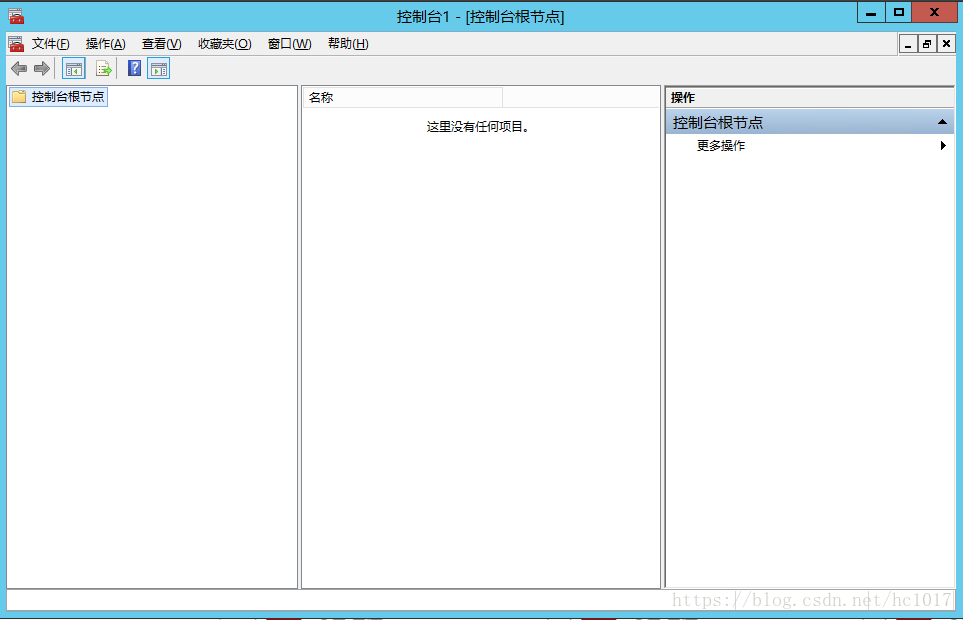
Task: Click the 控制台根节点 actions section header
Action: [x=809, y=122]
